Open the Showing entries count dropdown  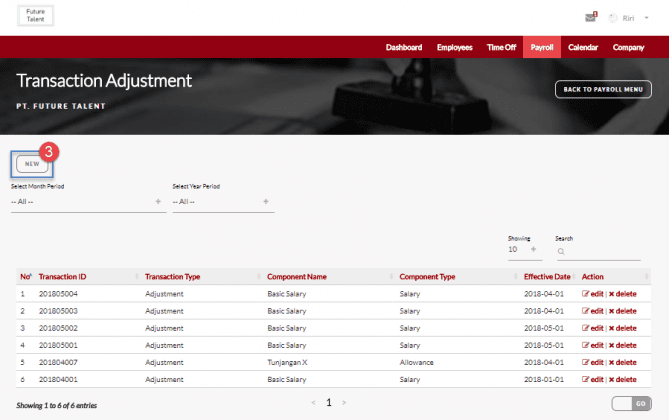point(523,249)
